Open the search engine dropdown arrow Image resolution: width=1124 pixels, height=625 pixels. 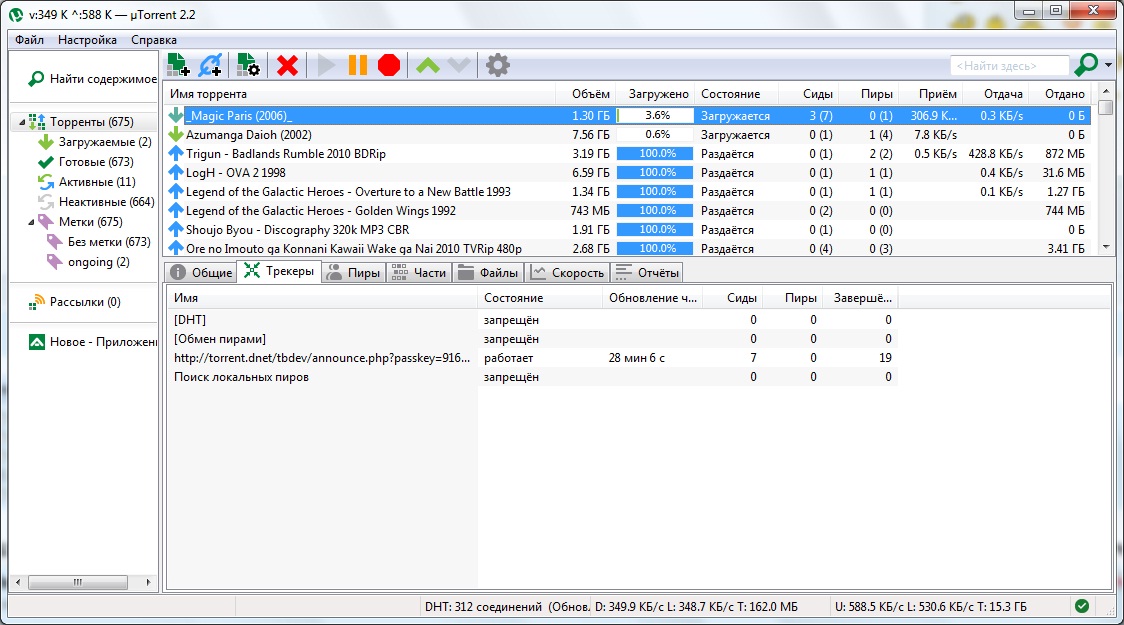pos(1109,66)
